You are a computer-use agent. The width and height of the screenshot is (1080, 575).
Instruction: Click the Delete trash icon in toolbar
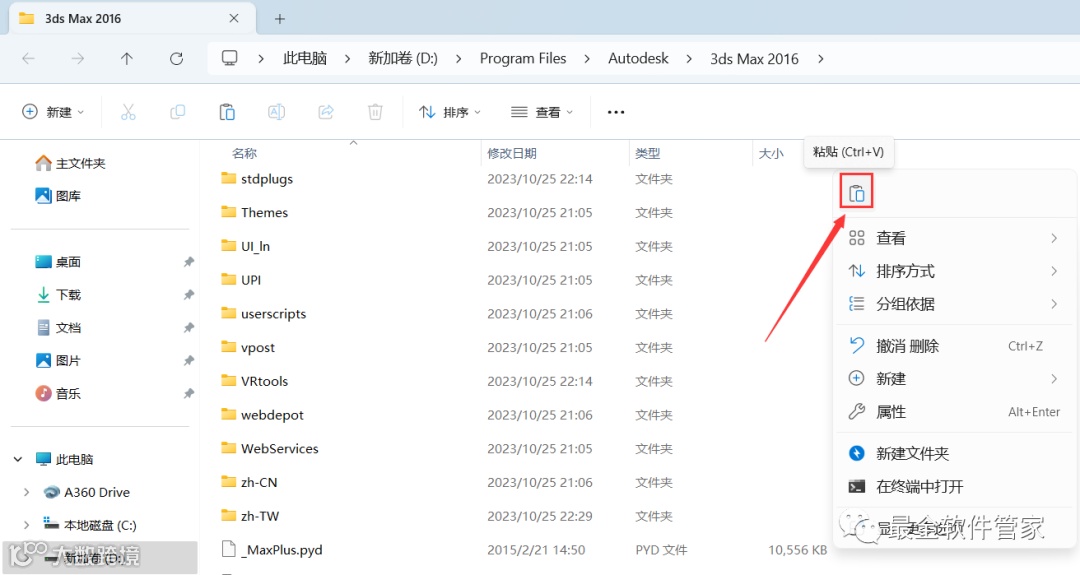click(375, 112)
